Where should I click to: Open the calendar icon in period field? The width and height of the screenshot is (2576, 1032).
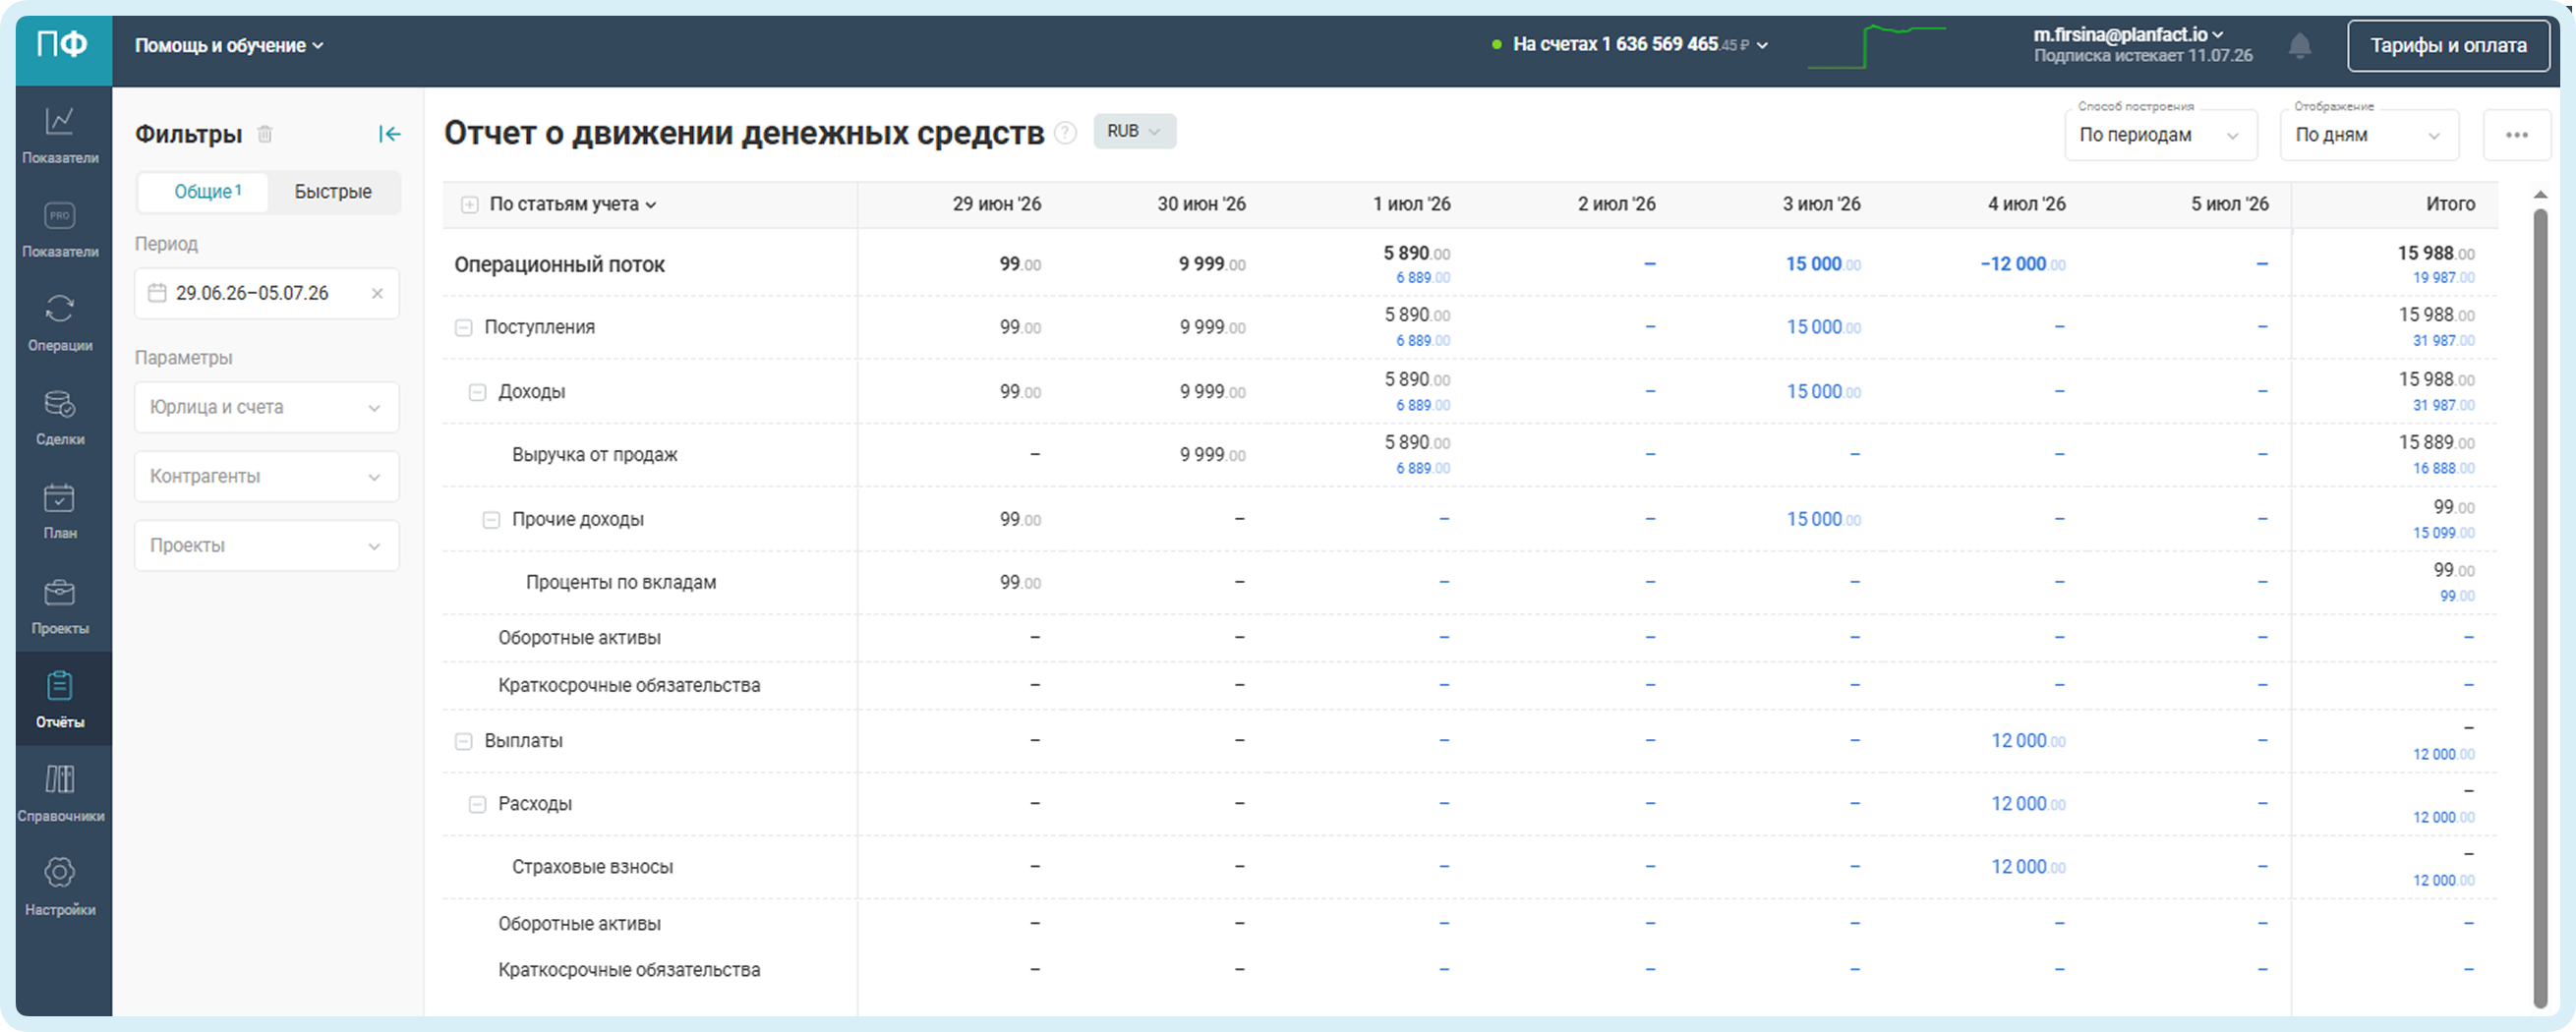click(x=157, y=293)
